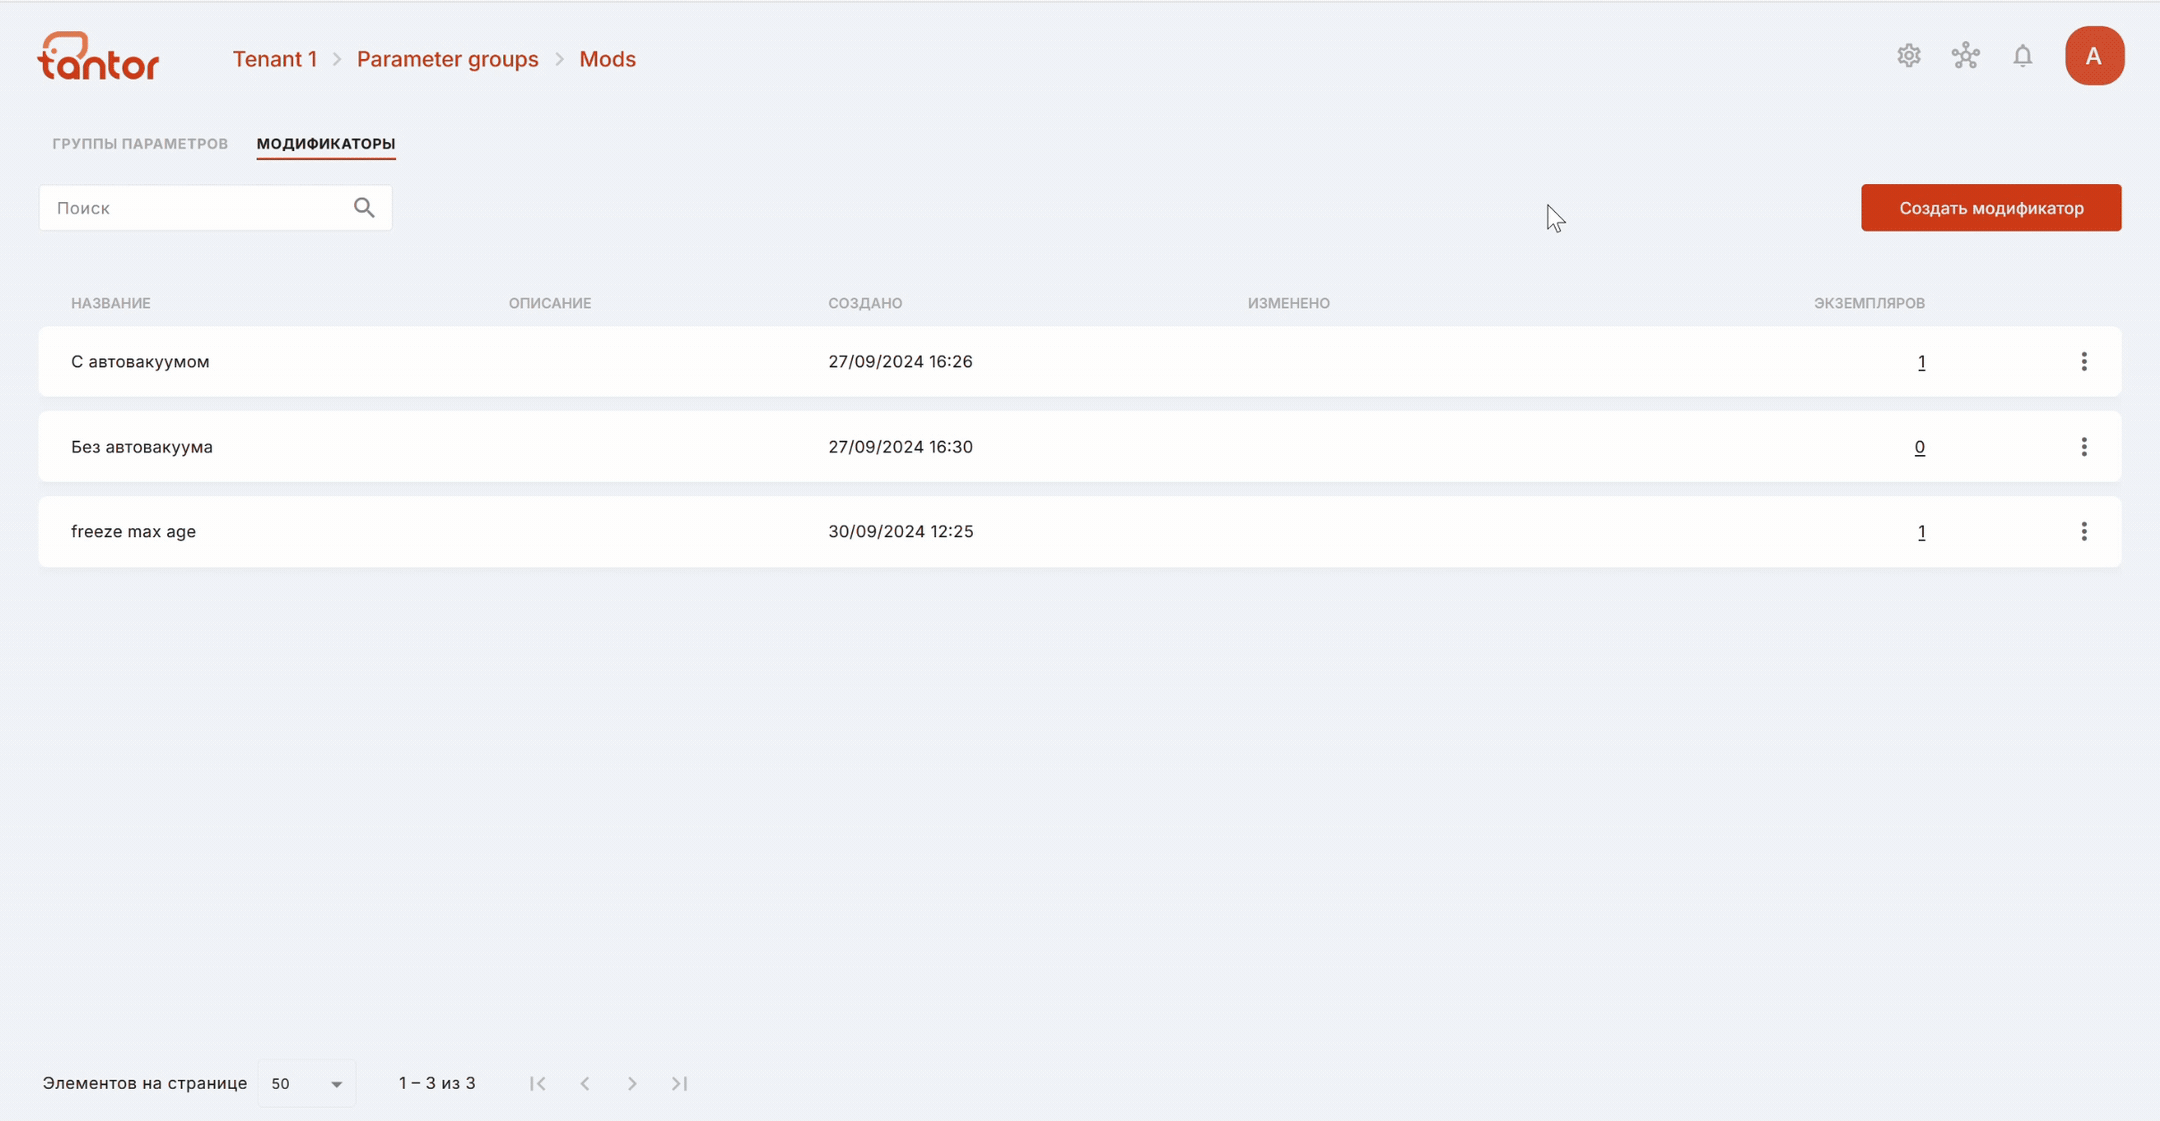Screen dimensions: 2160x1121
Task: Open actions menu for "freeze max age" row
Action: 2084,532
